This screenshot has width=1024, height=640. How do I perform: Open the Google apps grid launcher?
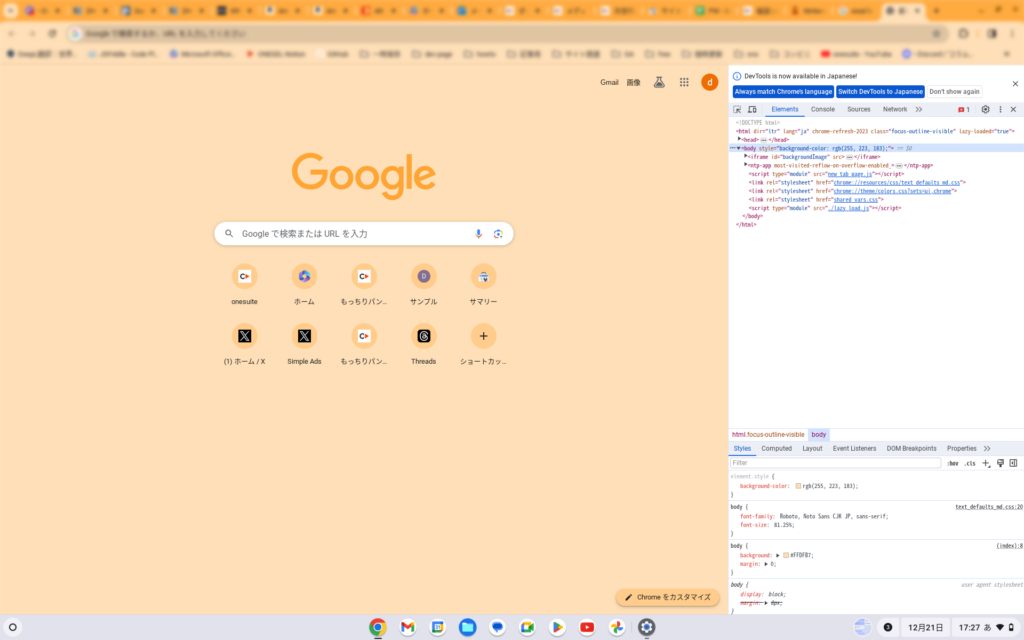click(684, 82)
